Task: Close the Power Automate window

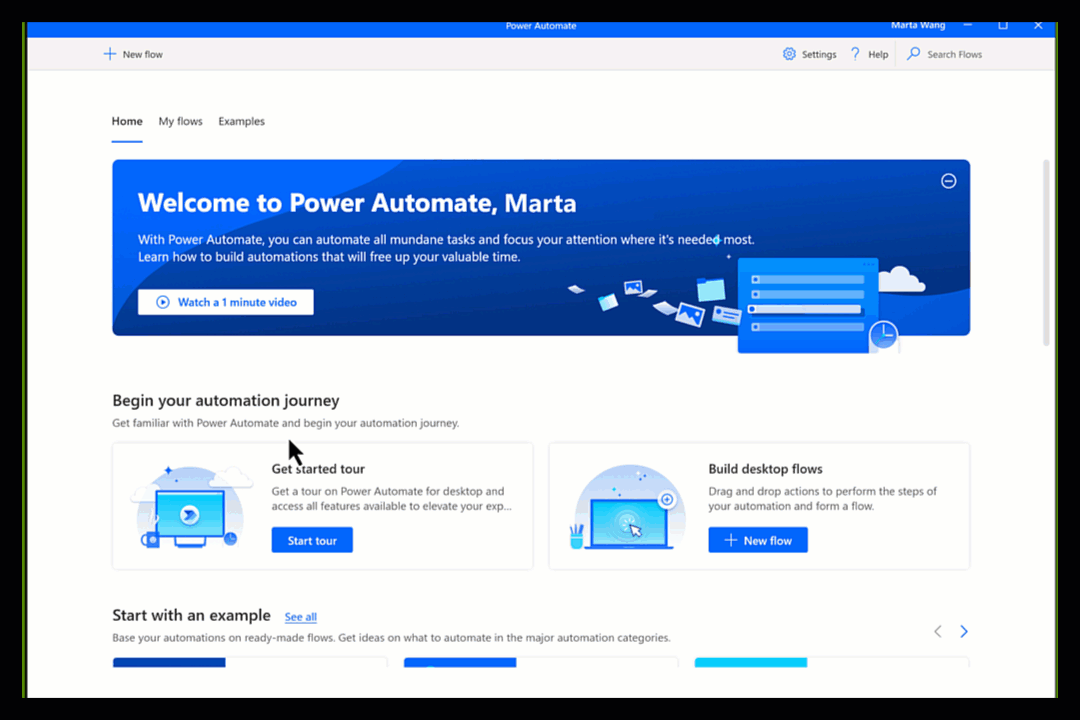Action: [1038, 25]
